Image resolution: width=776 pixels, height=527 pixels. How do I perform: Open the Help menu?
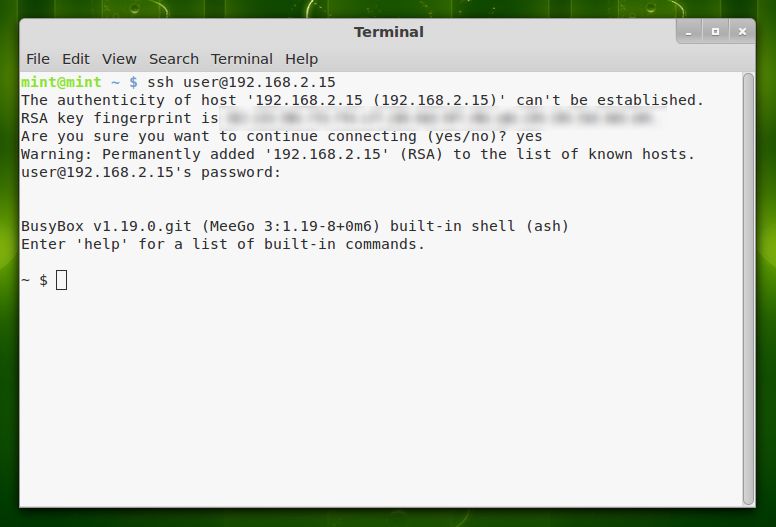point(301,59)
